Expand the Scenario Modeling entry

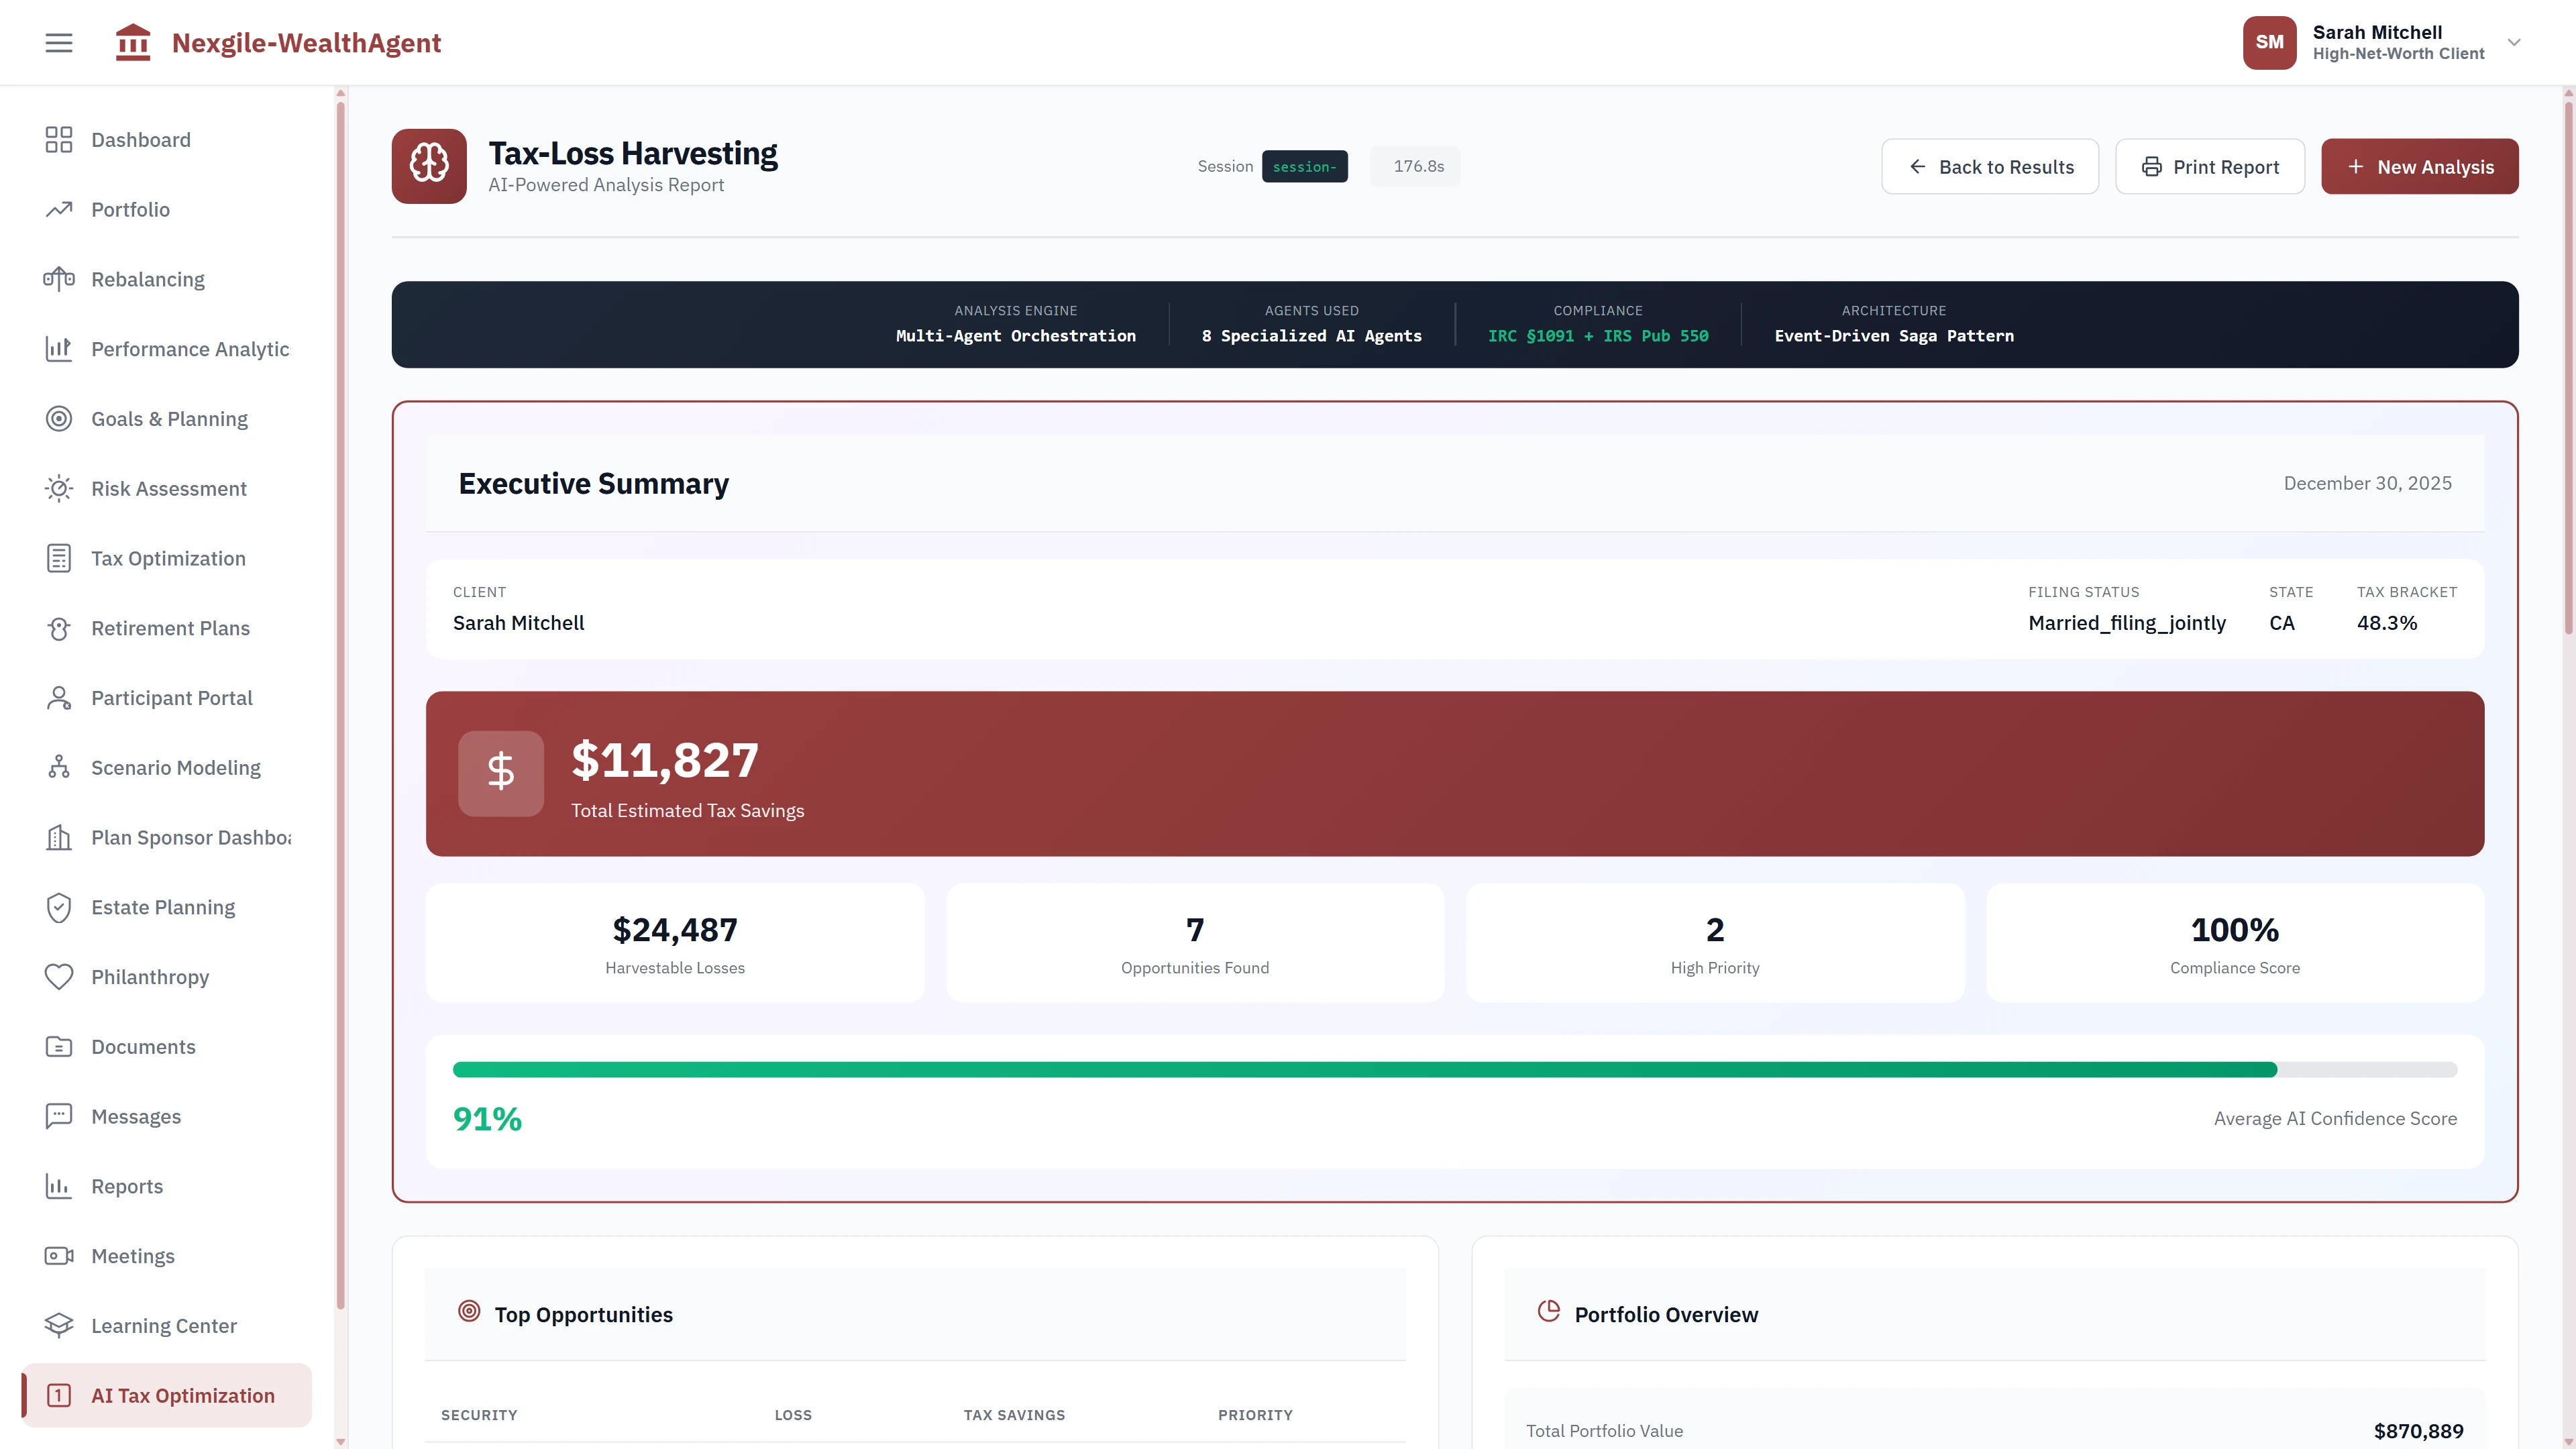pyautogui.click(x=176, y=767)
